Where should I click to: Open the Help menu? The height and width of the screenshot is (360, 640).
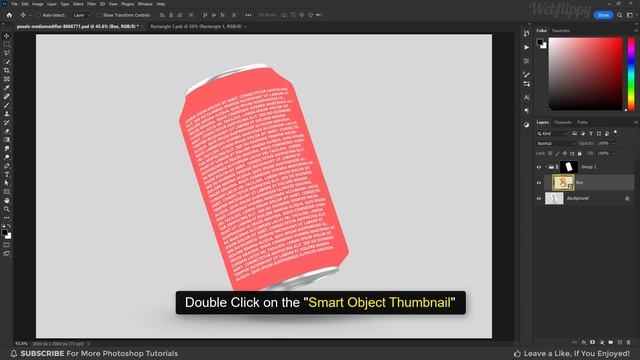coord(161,4)
